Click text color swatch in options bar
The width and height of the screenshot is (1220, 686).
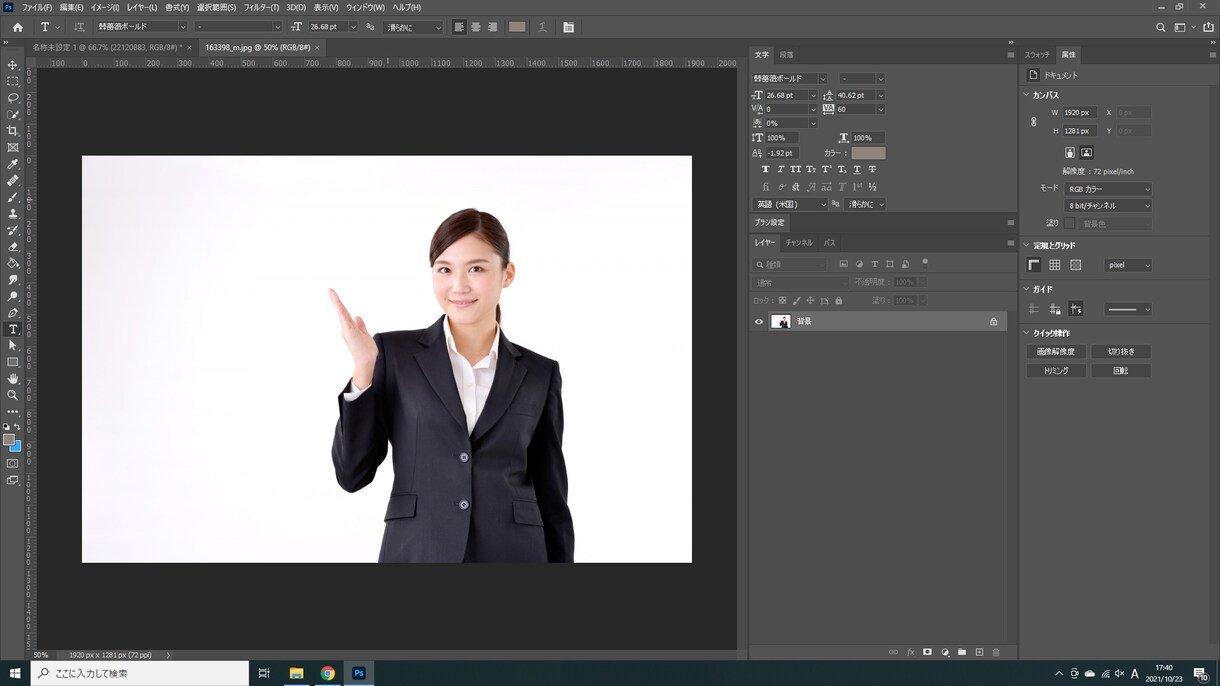[x=517, y=27]
